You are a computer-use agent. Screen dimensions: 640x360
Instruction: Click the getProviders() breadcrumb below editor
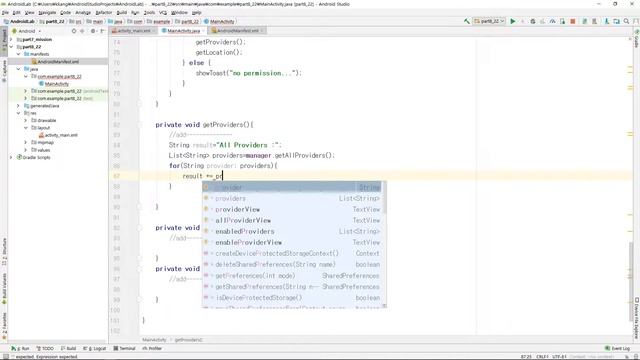click(189, 340)
